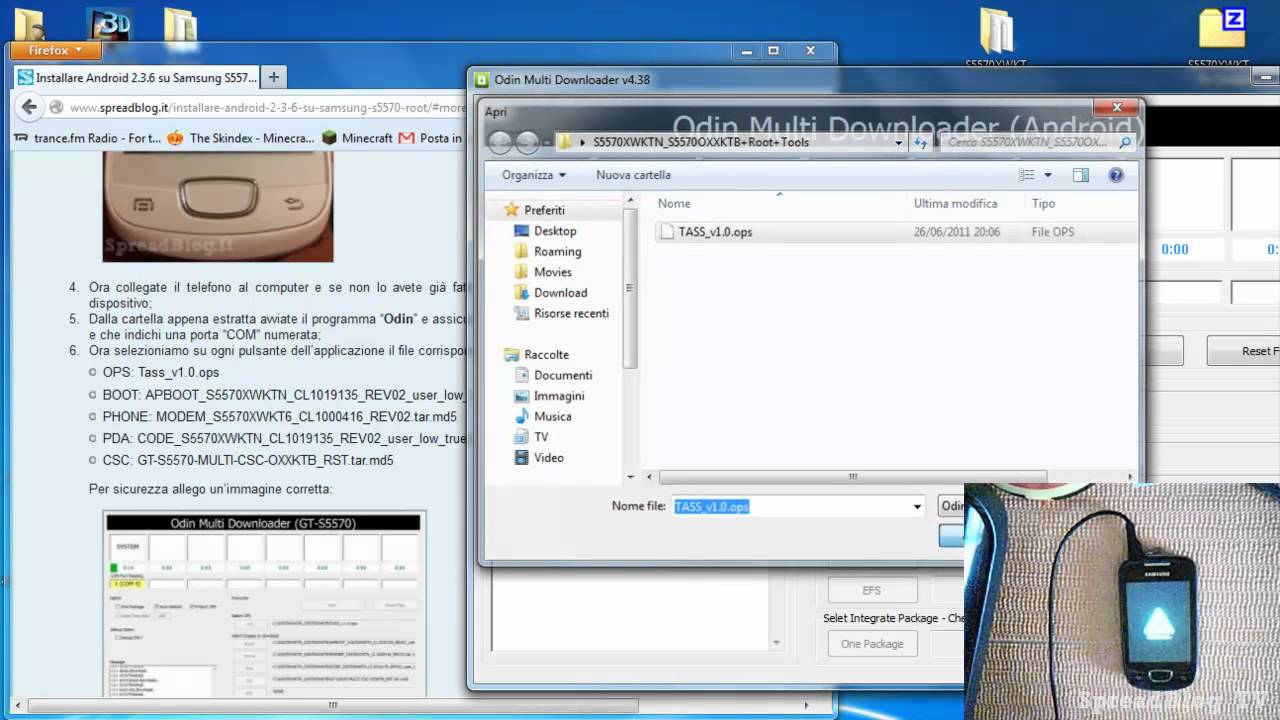Click the file list horizontal scrollbar
Viewport: 1280px width, 720px height.
(x=851, y=477)
